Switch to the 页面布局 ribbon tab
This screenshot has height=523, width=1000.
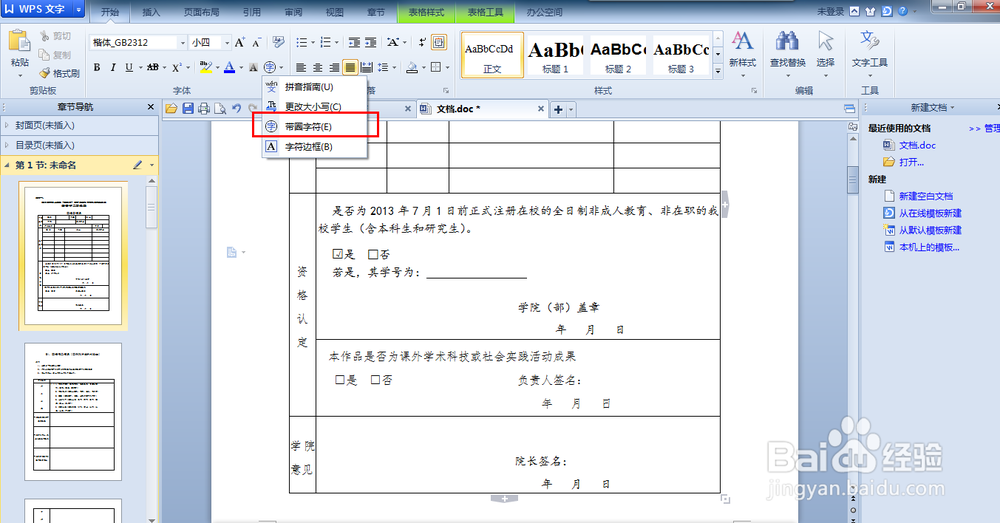(202, 12)
